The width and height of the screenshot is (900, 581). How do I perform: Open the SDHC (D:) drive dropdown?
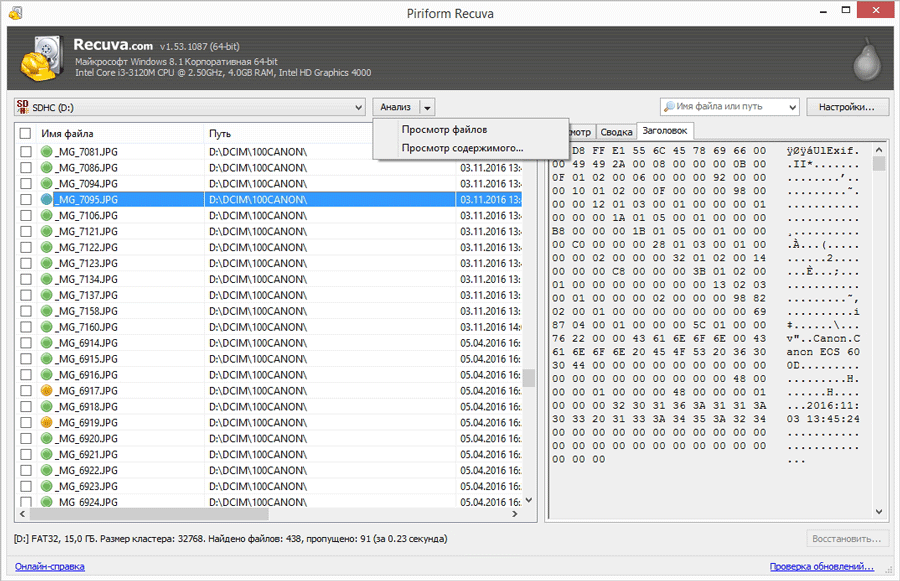click(x=359, y=107)
